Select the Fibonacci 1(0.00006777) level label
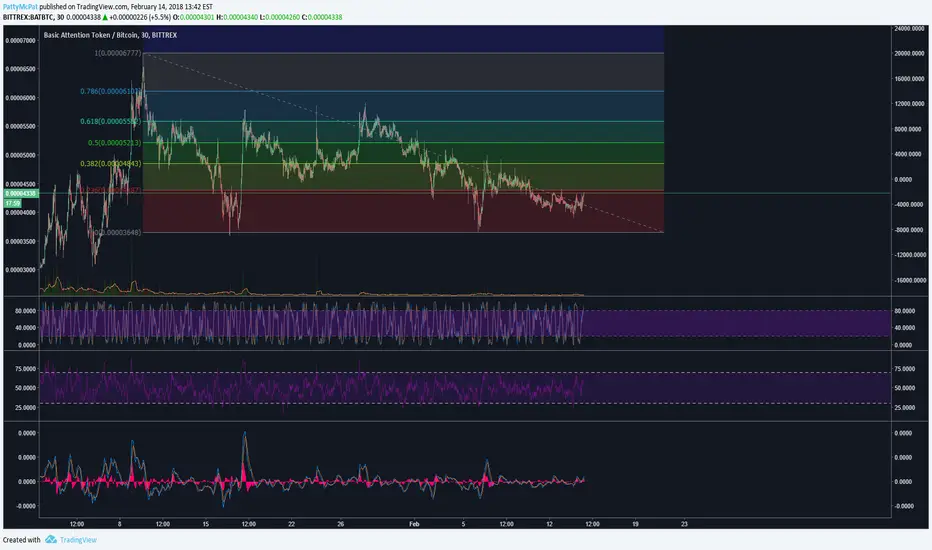Image resolution: width=932 pixels, height=550 pixels. point(118,54)
